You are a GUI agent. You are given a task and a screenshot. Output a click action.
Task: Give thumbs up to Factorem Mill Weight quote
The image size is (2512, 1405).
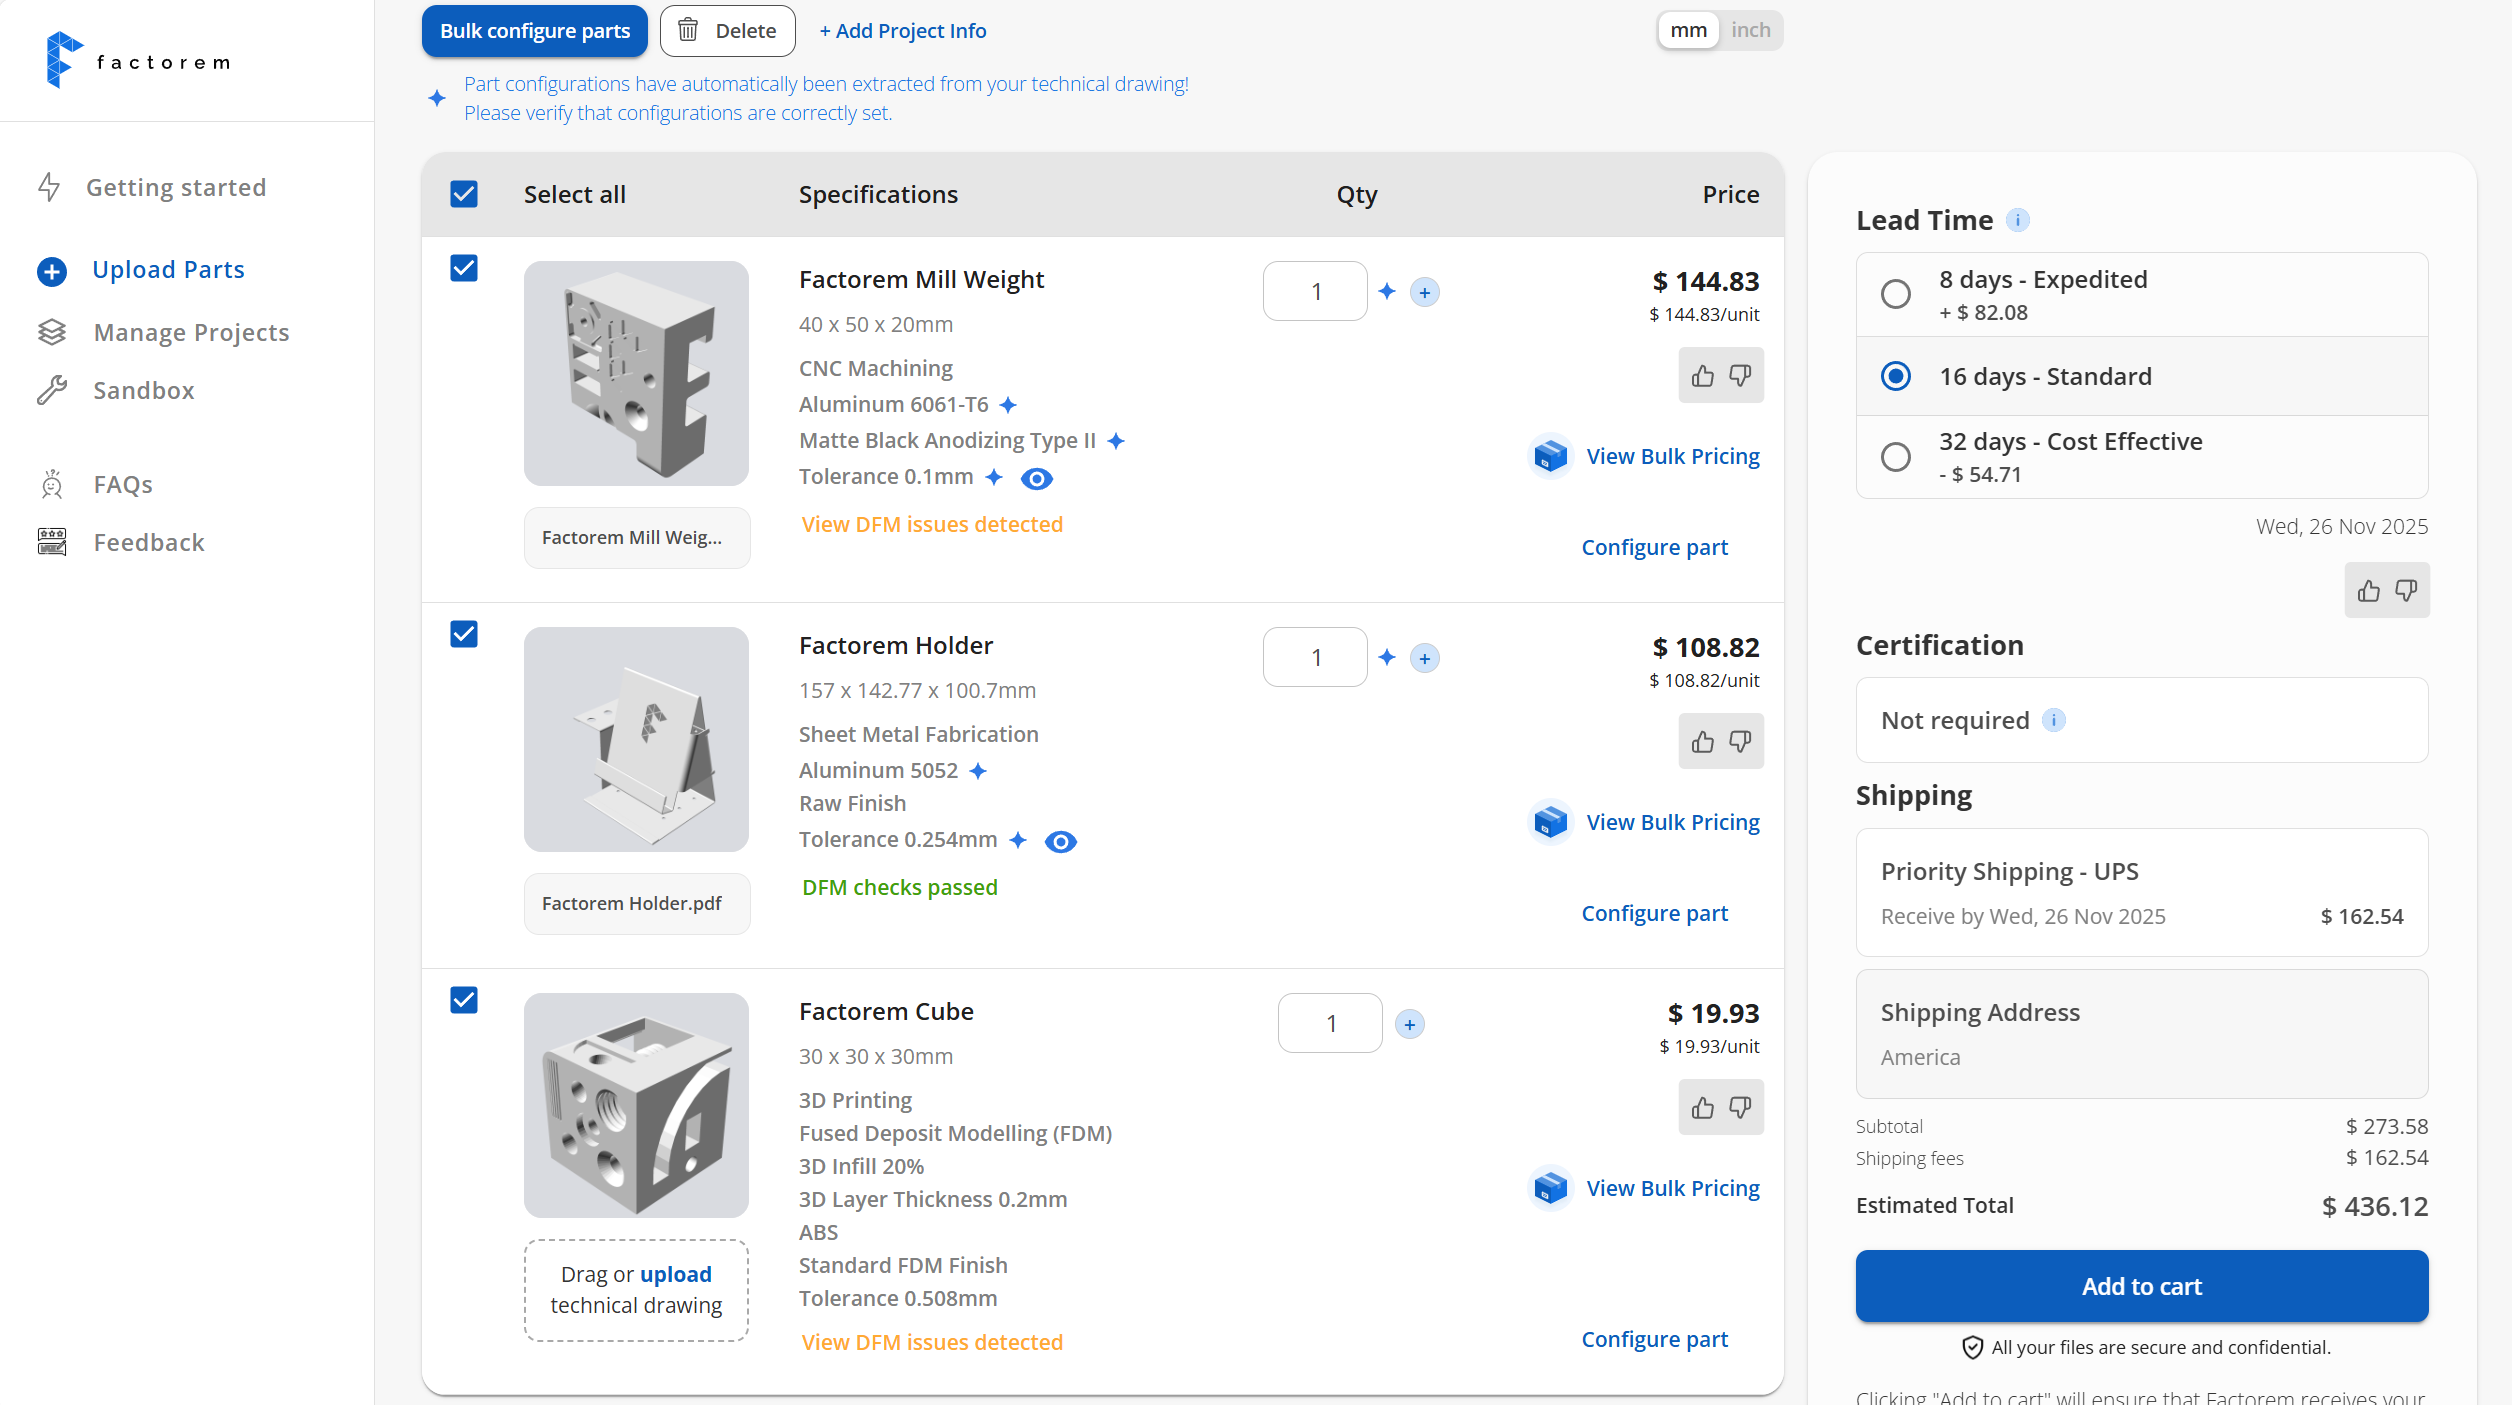1702,375
